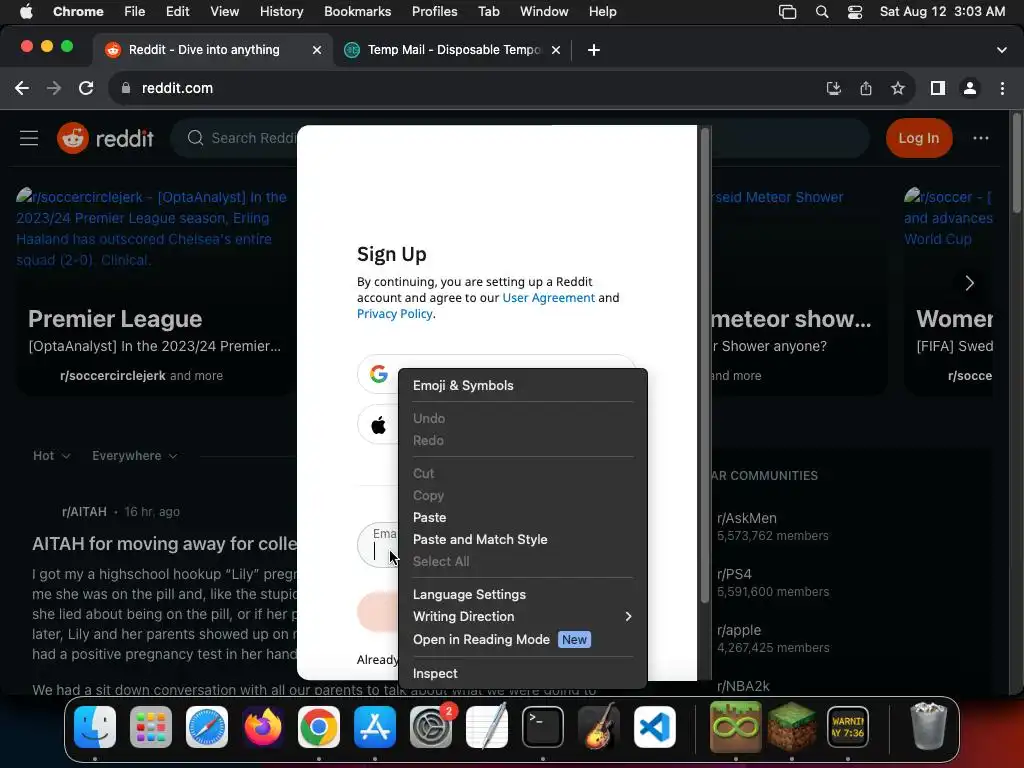Image resolution: width=1024 pixels, height=768 pixels.
Task: Expand the Everywhere location dropdown
Action: click(135, 456)
